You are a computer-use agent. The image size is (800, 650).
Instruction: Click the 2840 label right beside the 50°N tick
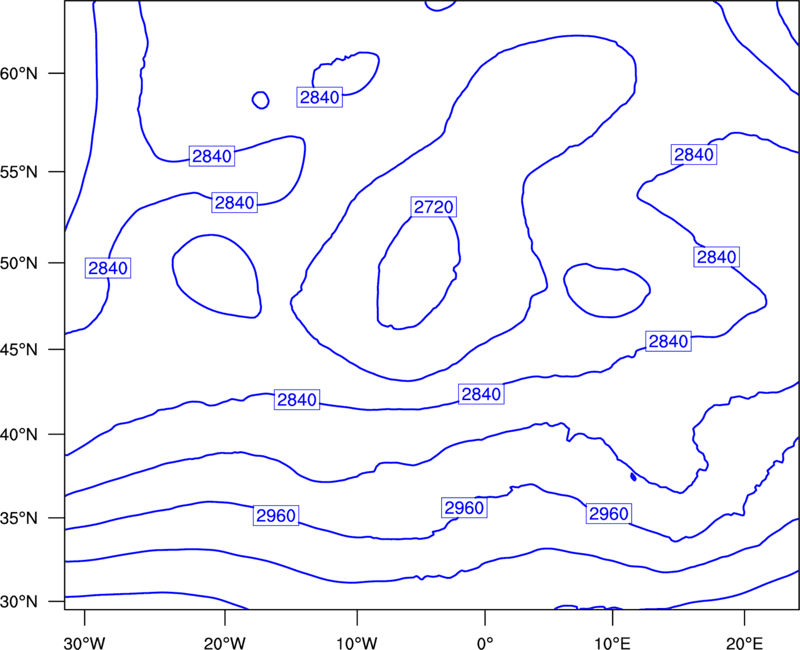click(x=108, y=268)
